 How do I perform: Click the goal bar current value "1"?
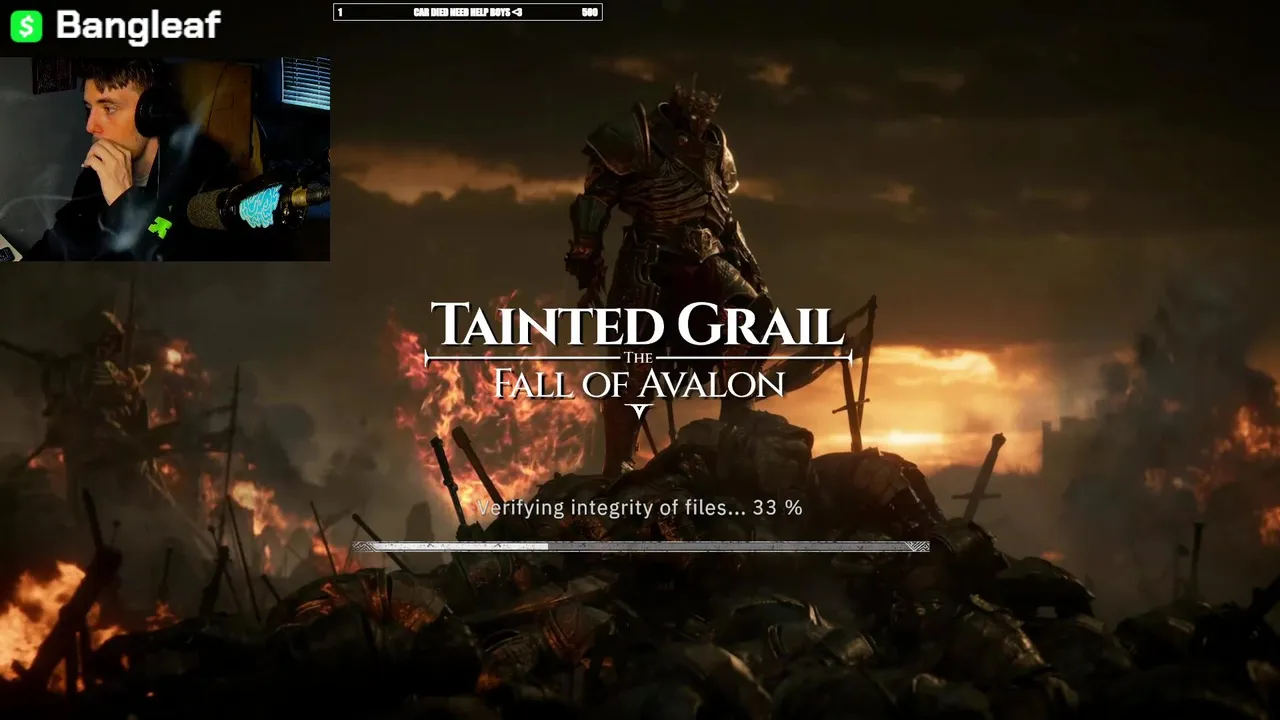coord(340,12)
